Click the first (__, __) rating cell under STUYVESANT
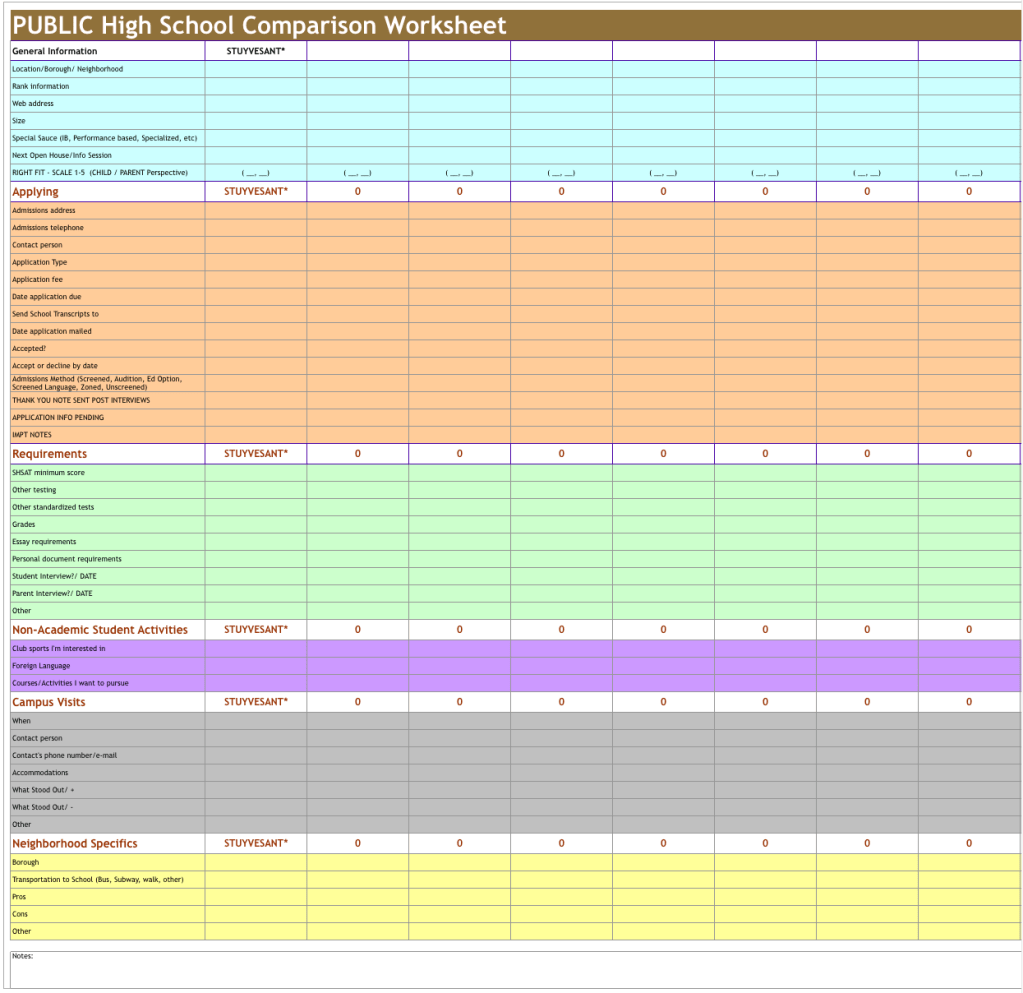Image resolution: width=1023 pixels, height=993 pixels. click(256, 172)
